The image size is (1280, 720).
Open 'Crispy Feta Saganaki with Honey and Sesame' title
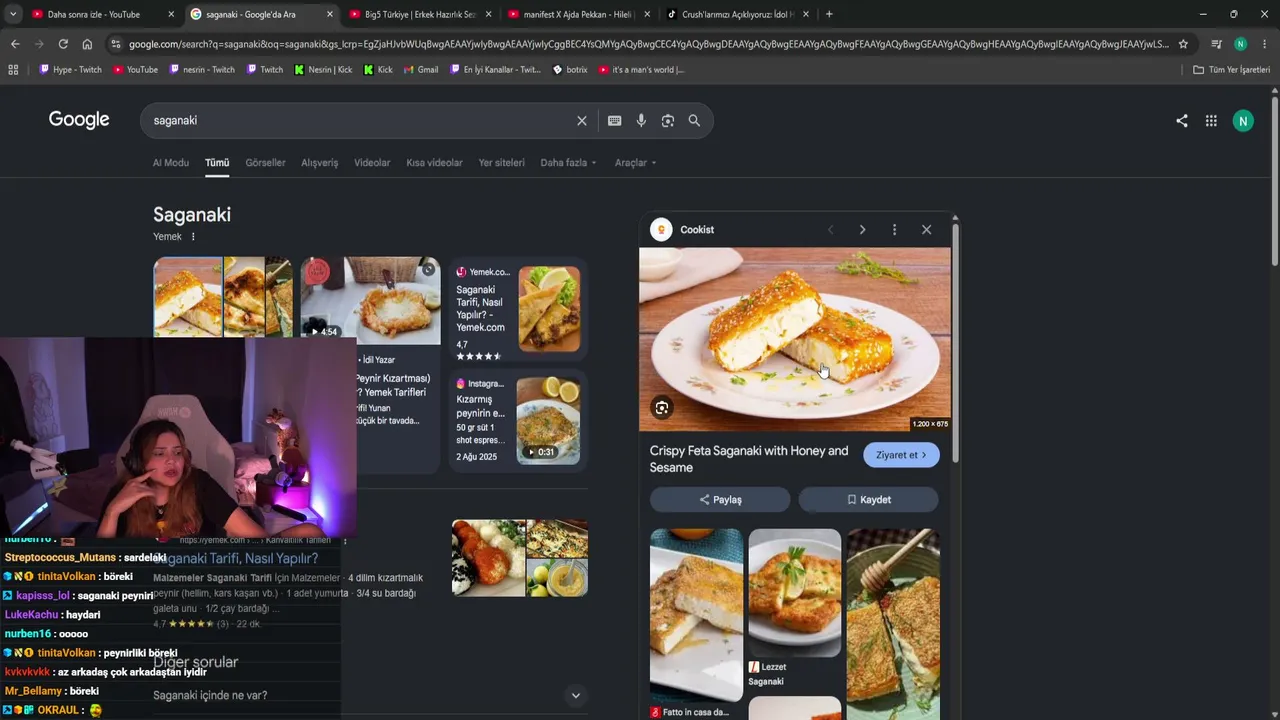749,459
